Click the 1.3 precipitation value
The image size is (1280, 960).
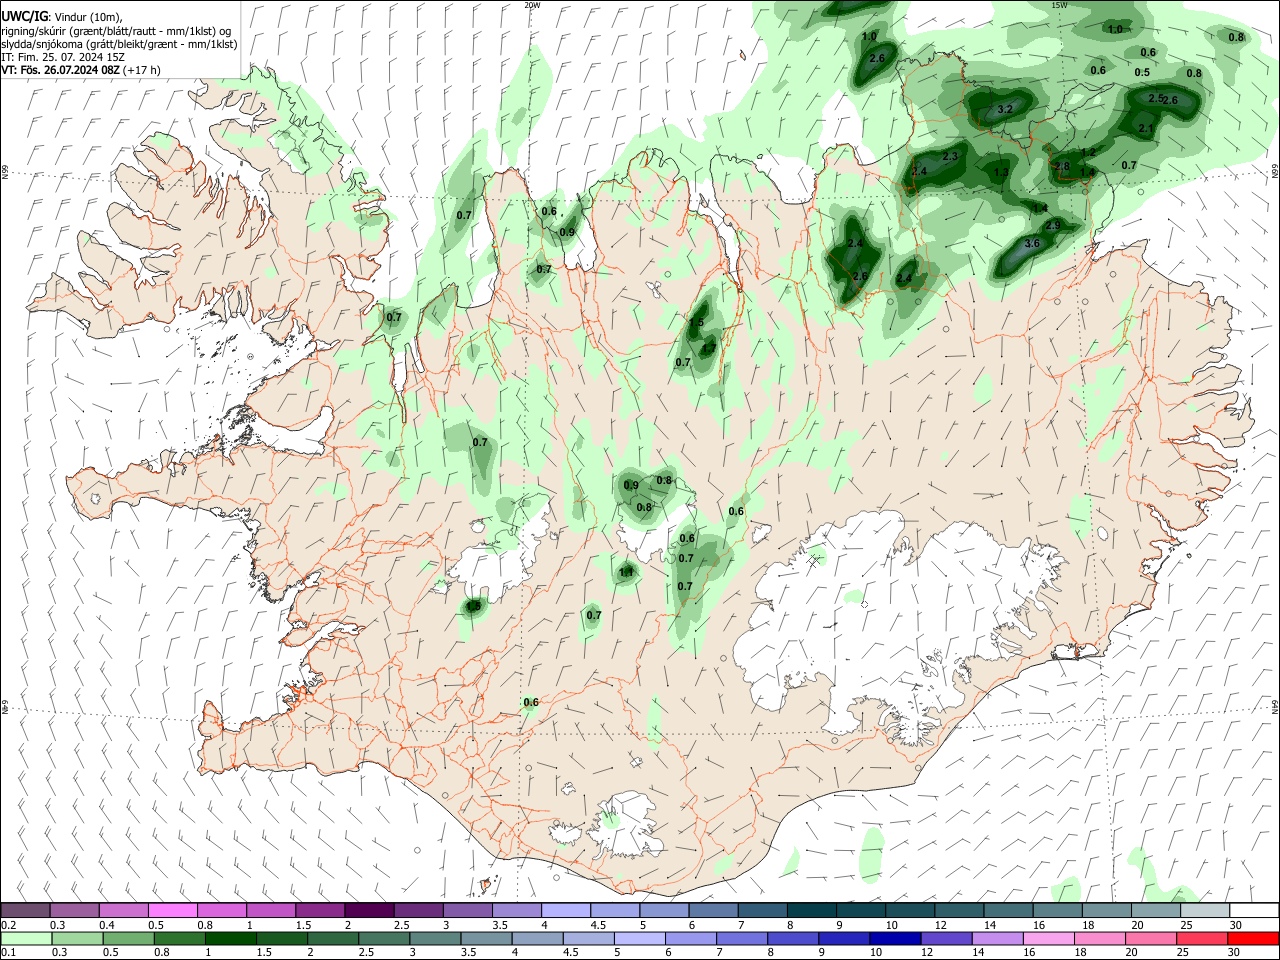tap(1001, 173)
